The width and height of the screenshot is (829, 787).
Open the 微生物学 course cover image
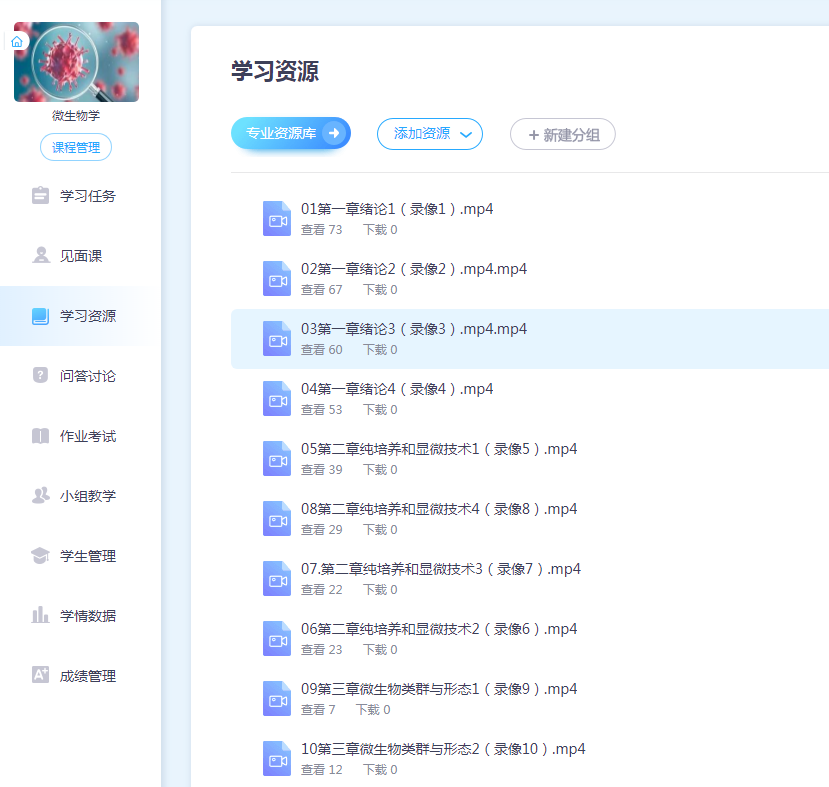click(76, 62)
